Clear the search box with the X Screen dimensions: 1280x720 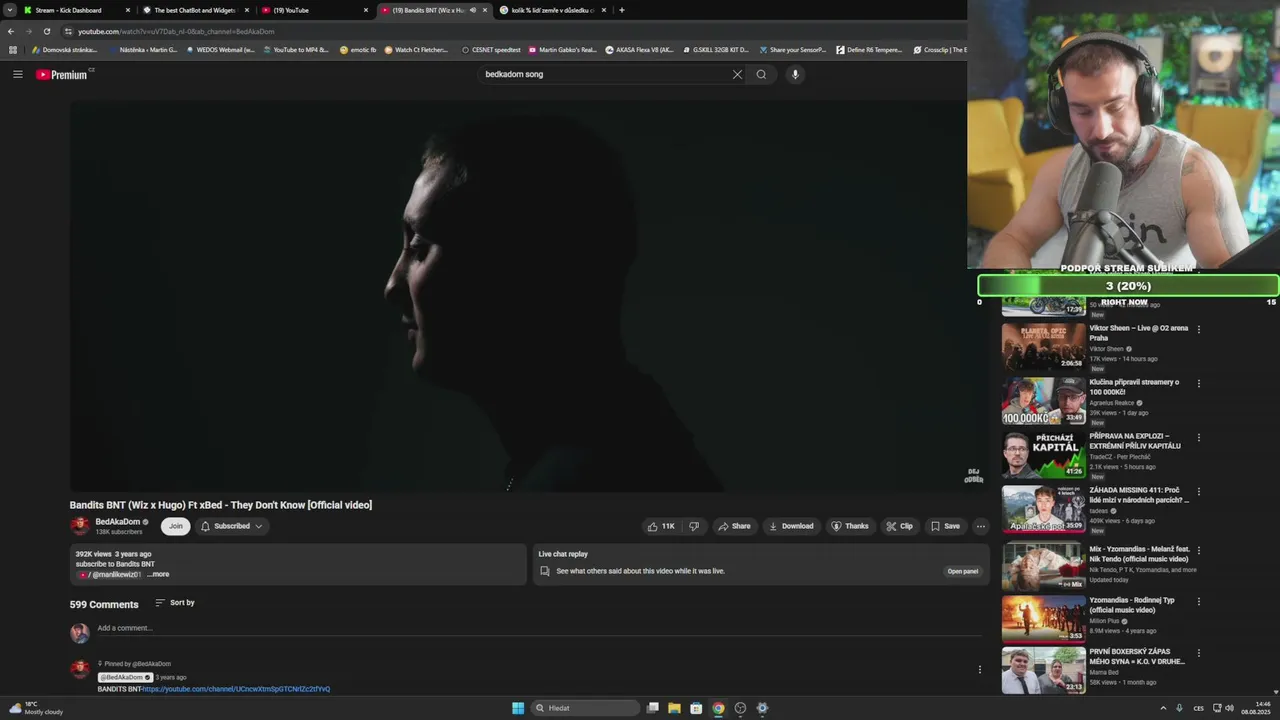coord(737,74)
